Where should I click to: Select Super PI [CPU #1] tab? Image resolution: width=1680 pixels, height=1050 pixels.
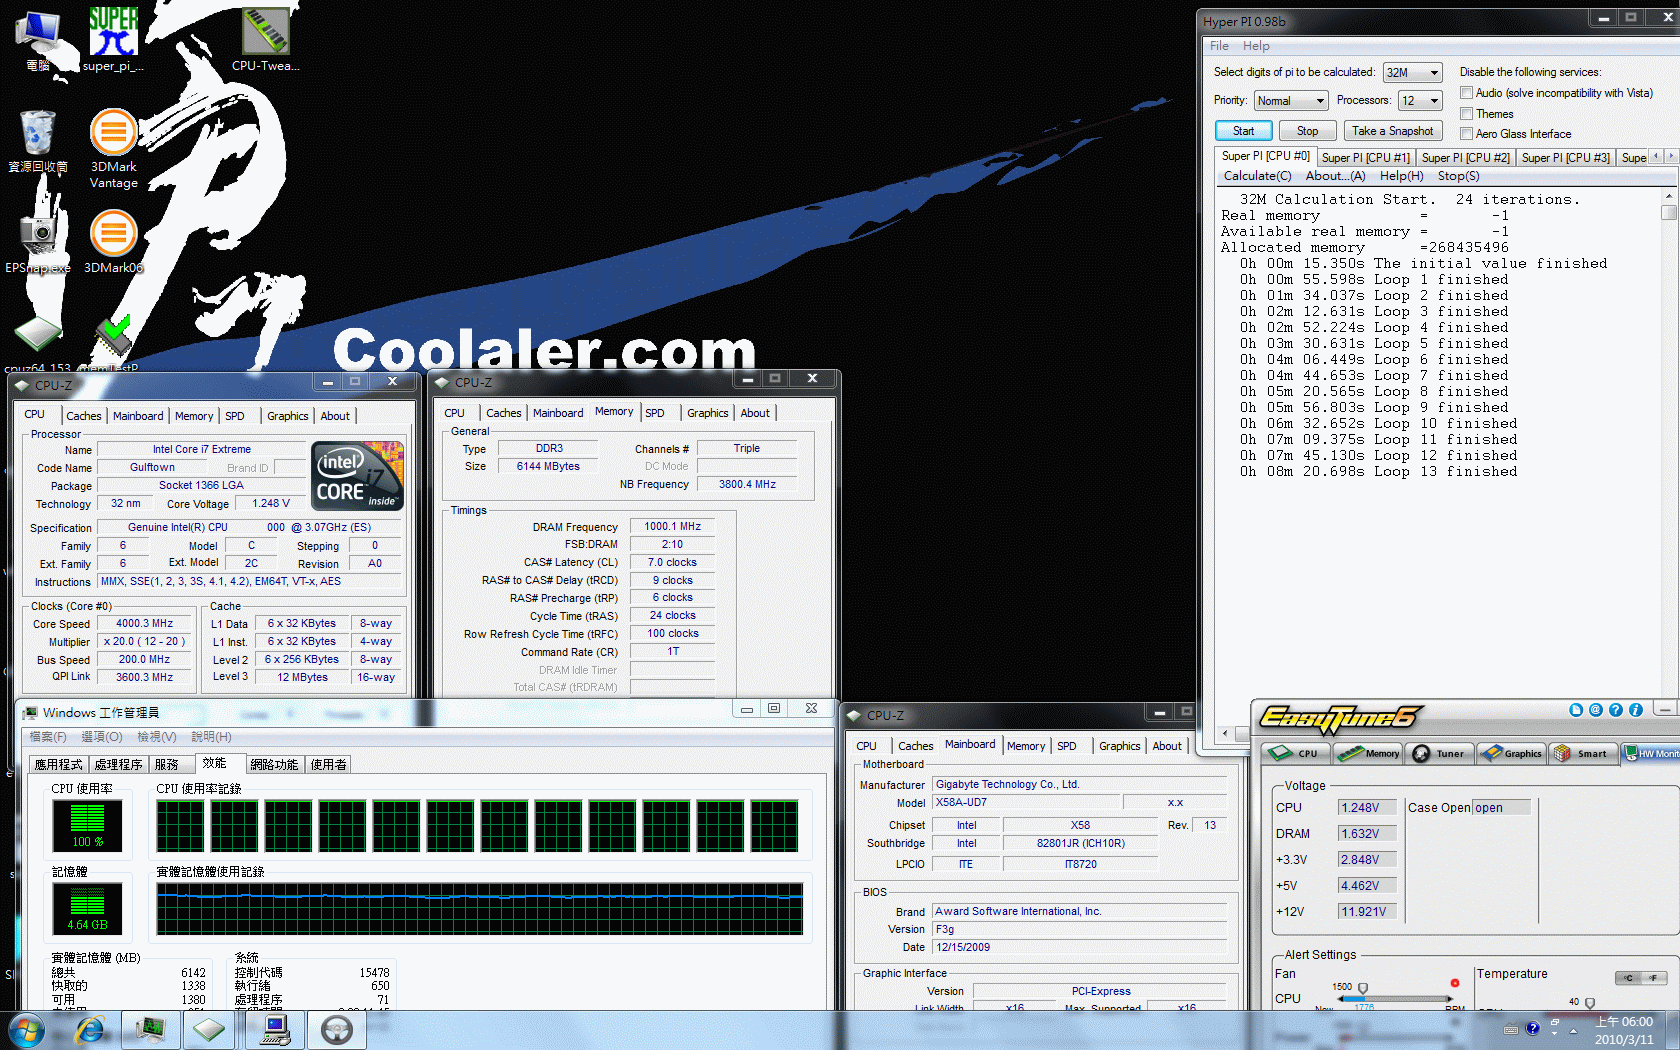click(1365, 158)
